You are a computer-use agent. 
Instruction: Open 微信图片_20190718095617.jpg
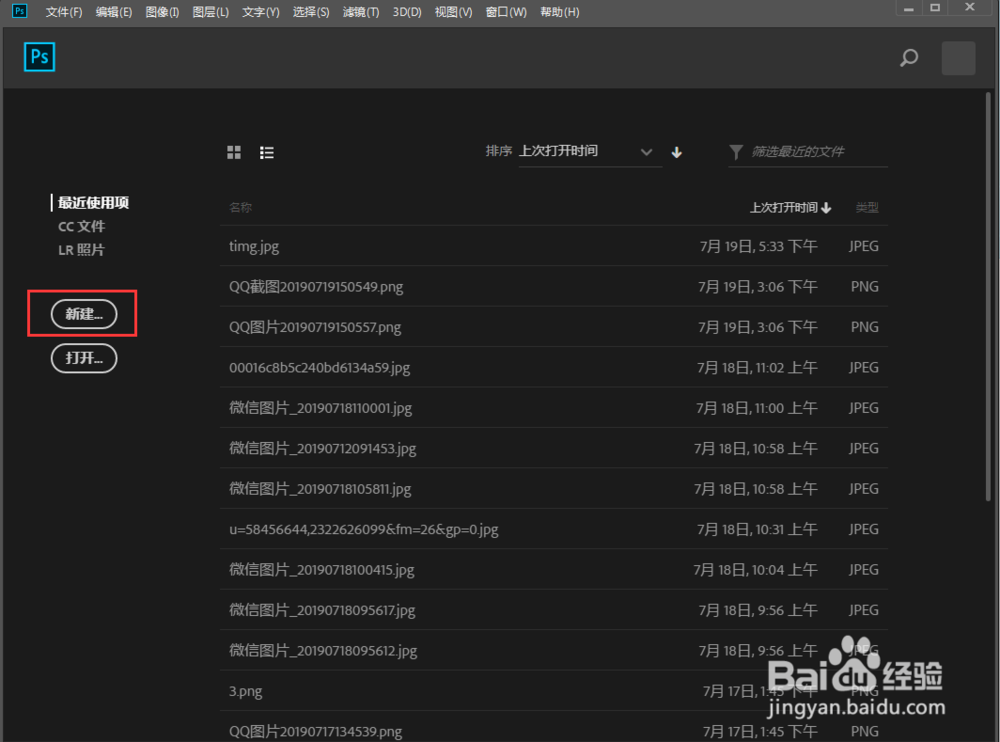(x=554, y=610)
